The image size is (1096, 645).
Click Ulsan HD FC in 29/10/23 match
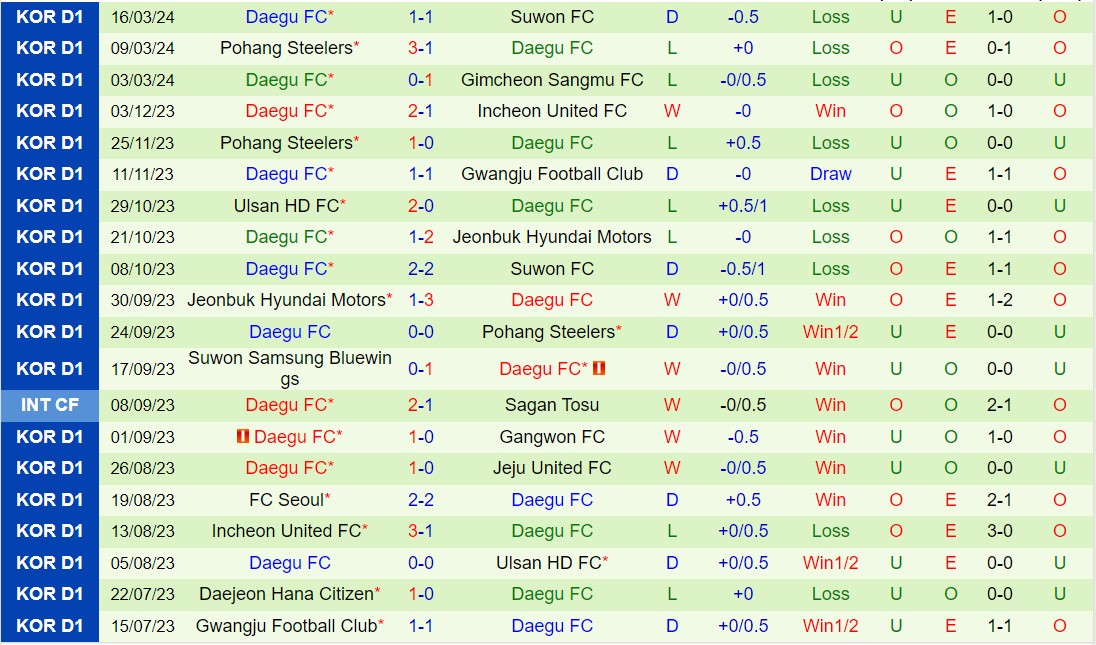tap(287, 206)
